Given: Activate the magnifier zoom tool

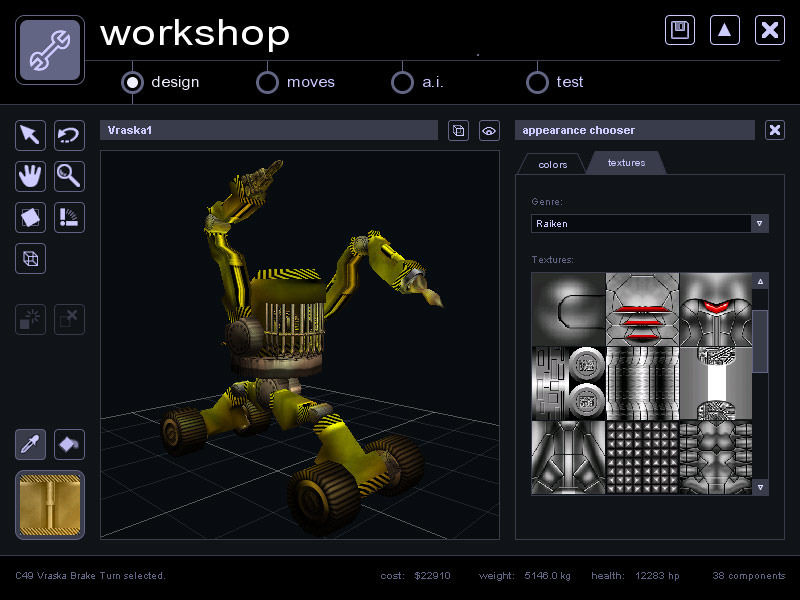Looking at the screenshot, I should point(69,176).
